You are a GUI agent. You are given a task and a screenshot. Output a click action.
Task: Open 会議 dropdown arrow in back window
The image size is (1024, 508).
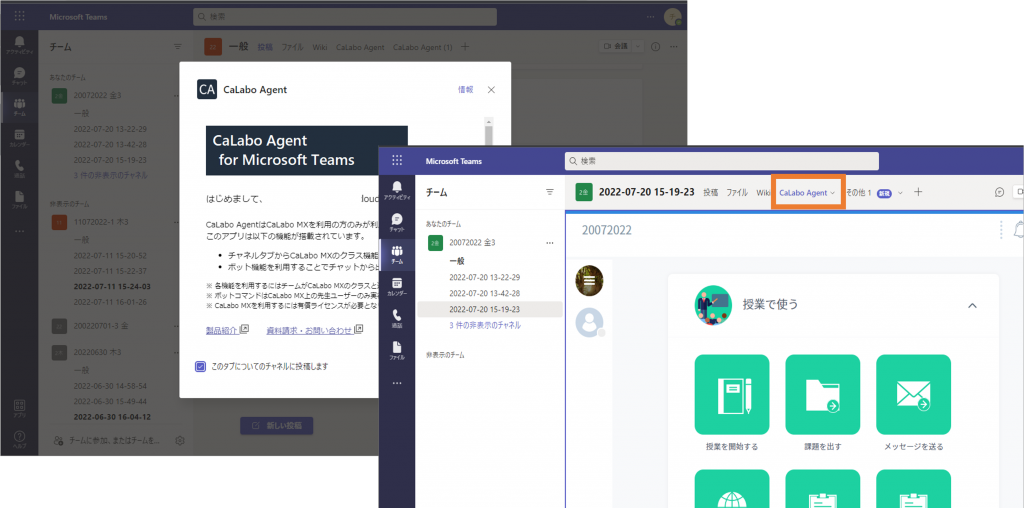point(638,46)
